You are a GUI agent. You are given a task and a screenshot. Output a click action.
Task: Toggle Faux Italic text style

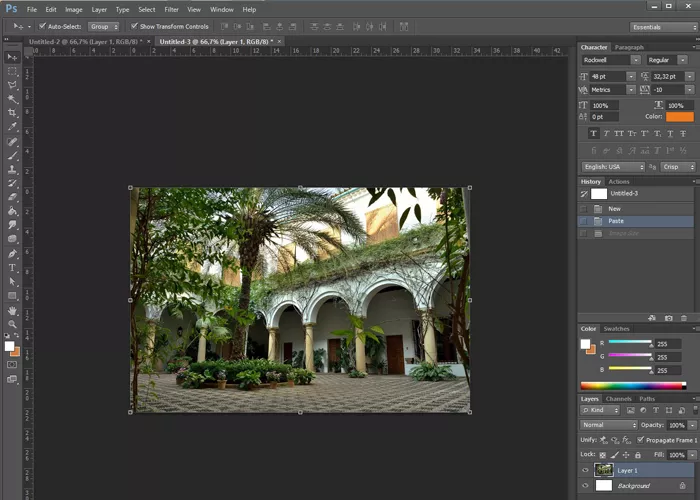pyautogui.click(x=606, y=133)
